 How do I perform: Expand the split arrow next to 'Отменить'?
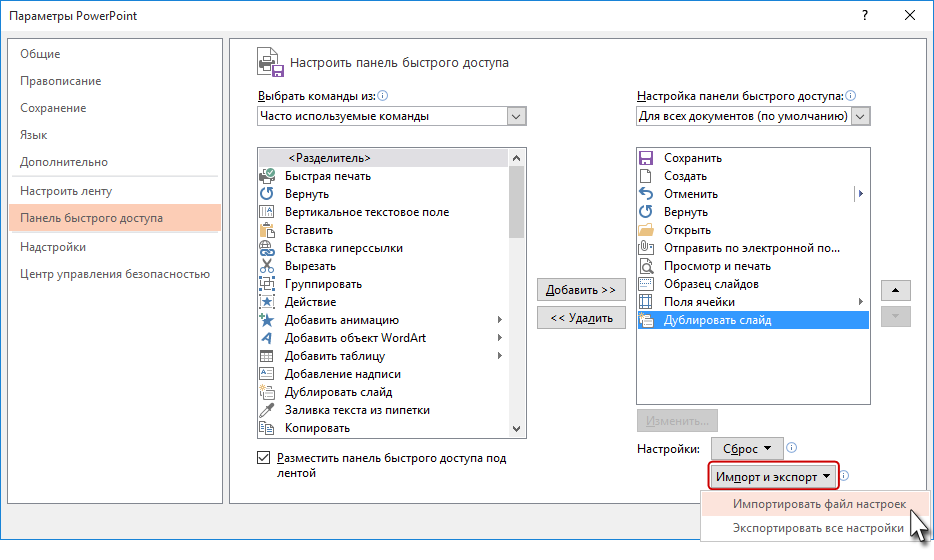[x=861, y=194]
